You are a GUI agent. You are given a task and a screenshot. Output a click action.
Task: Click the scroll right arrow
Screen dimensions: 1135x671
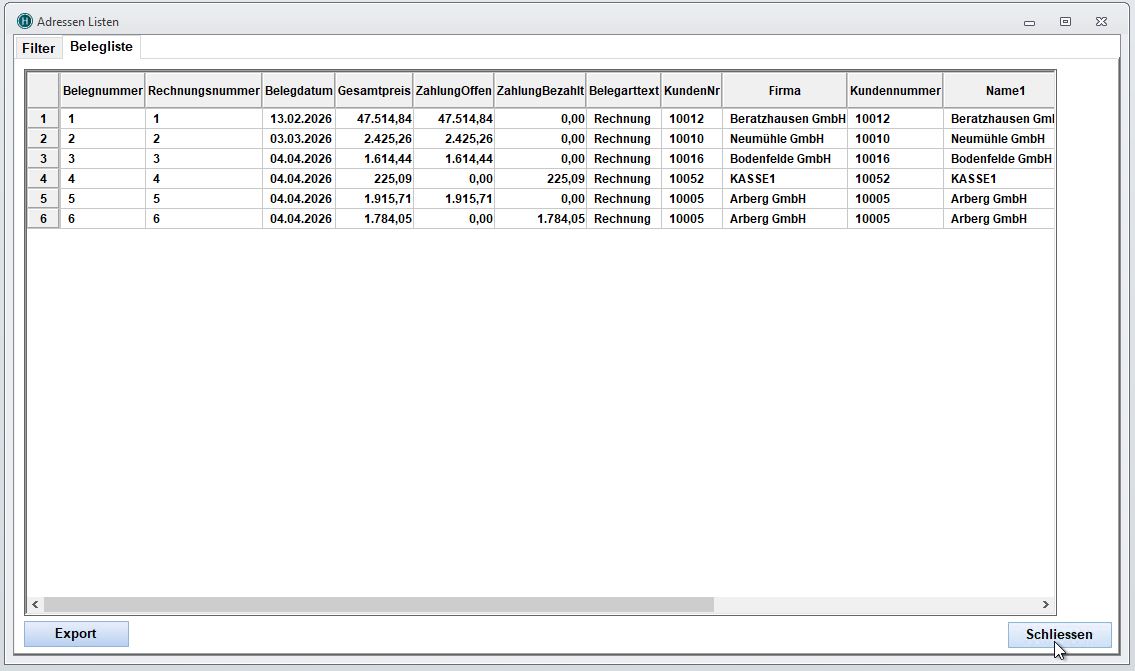coord(1046,605)
